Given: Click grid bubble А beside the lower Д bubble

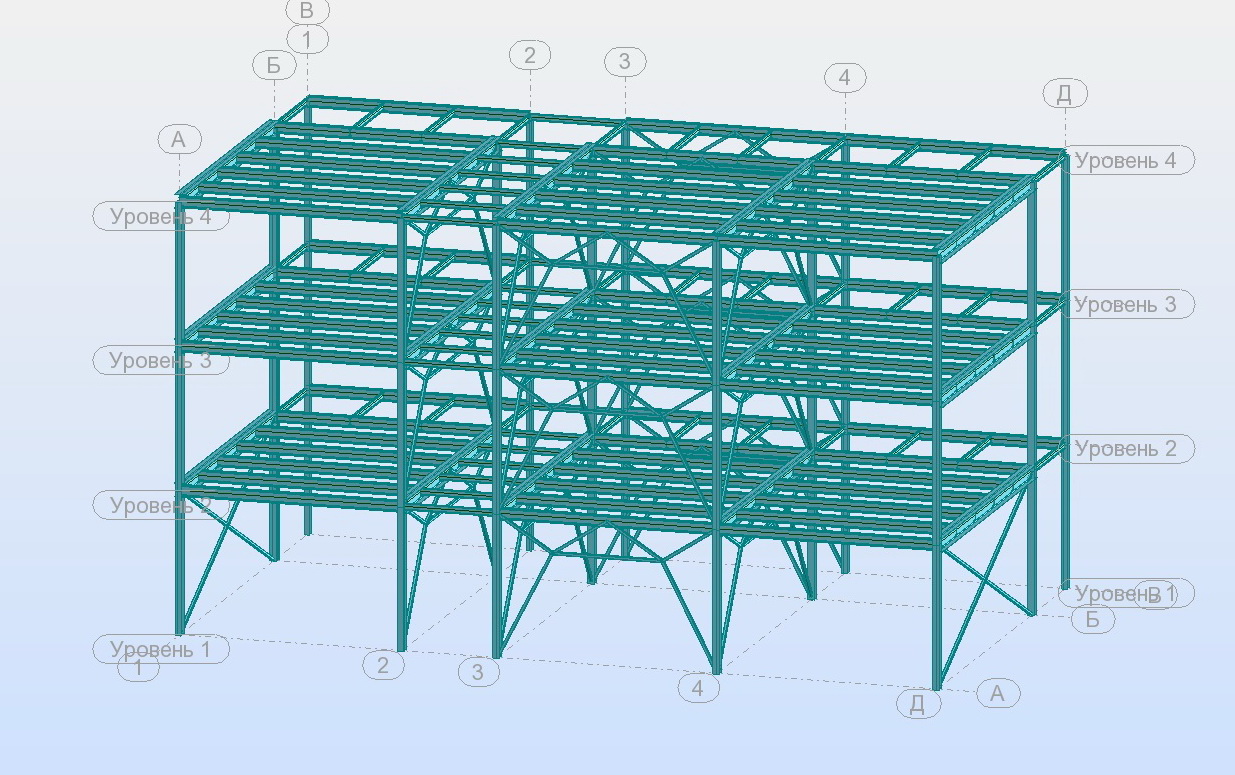Looking at the screenshot, I should tap(997, 692).
